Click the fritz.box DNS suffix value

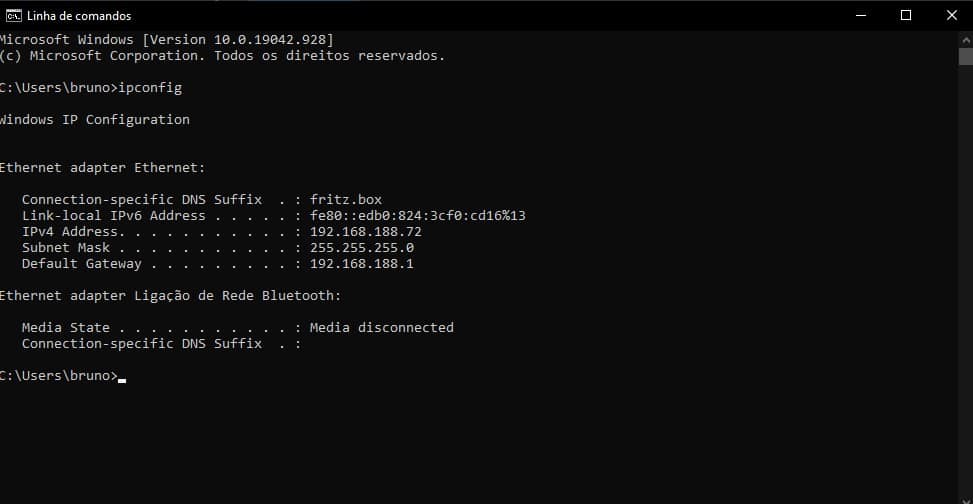pyautogui.click(x=345, y=199)
